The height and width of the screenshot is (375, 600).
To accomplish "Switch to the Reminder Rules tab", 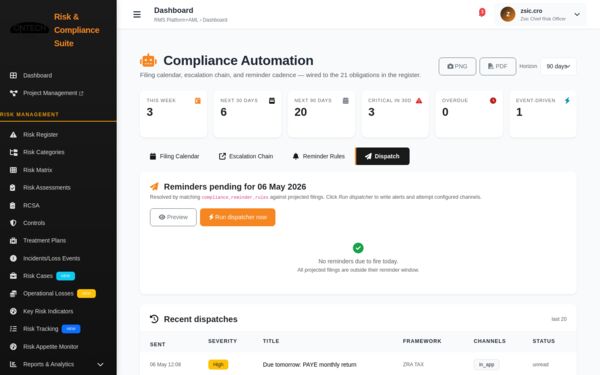I will pos(319,156).
